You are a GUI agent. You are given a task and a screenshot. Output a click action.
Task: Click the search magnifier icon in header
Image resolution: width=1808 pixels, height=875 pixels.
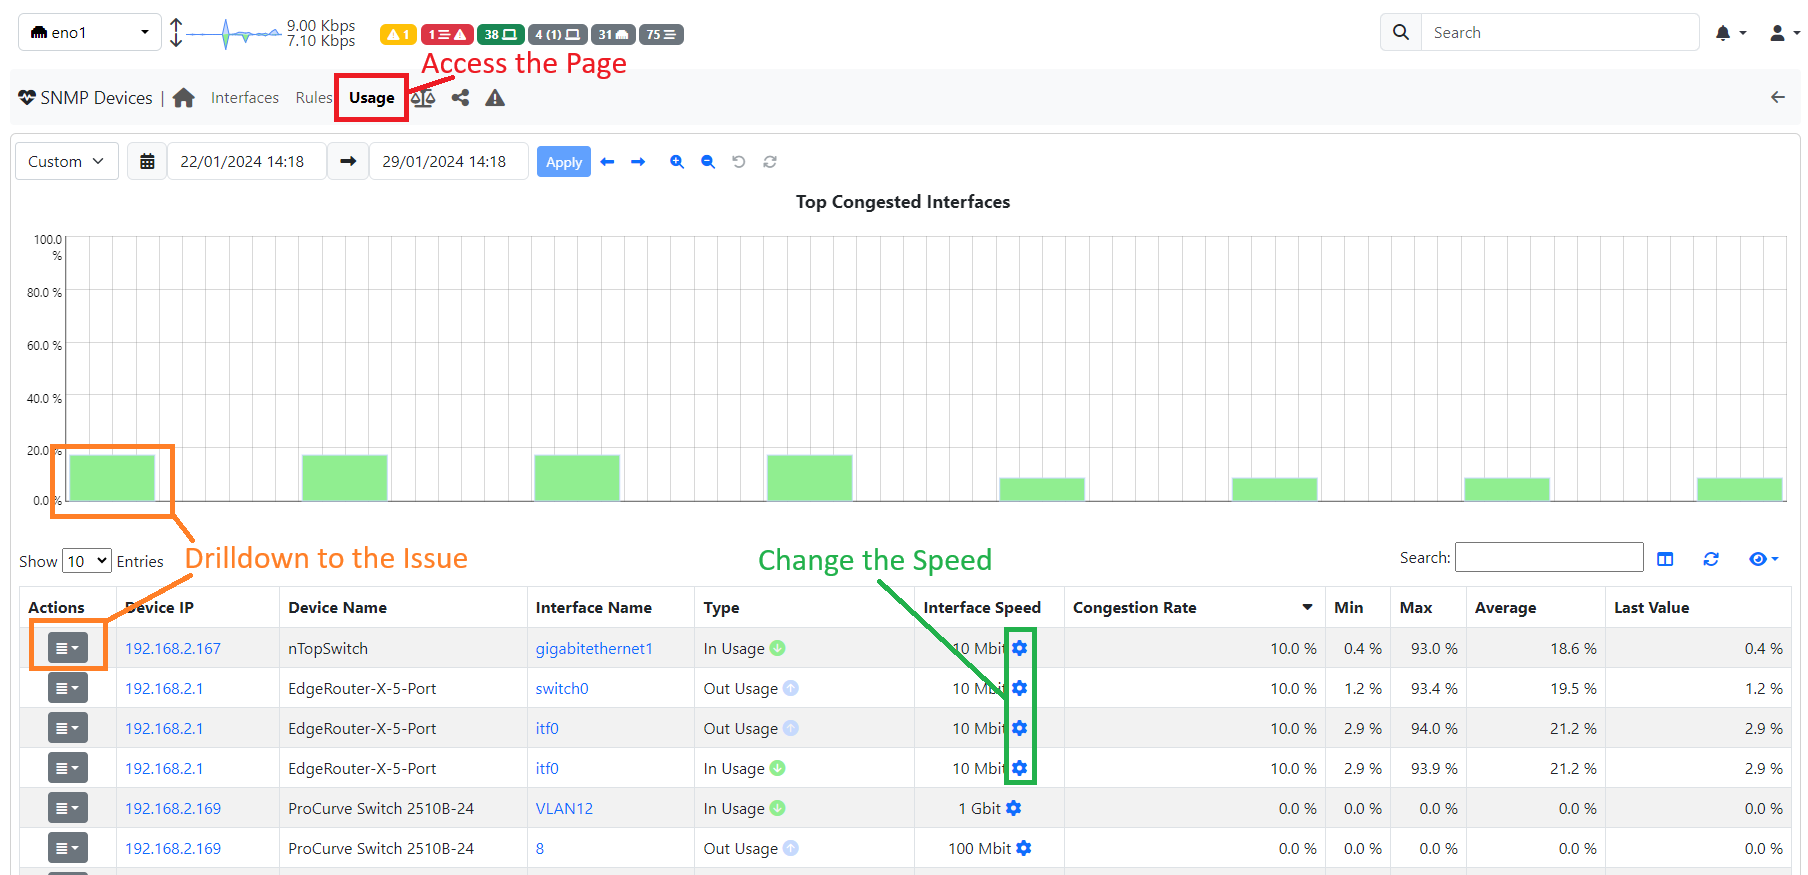pyautogui.click(x=1401, y=32)
